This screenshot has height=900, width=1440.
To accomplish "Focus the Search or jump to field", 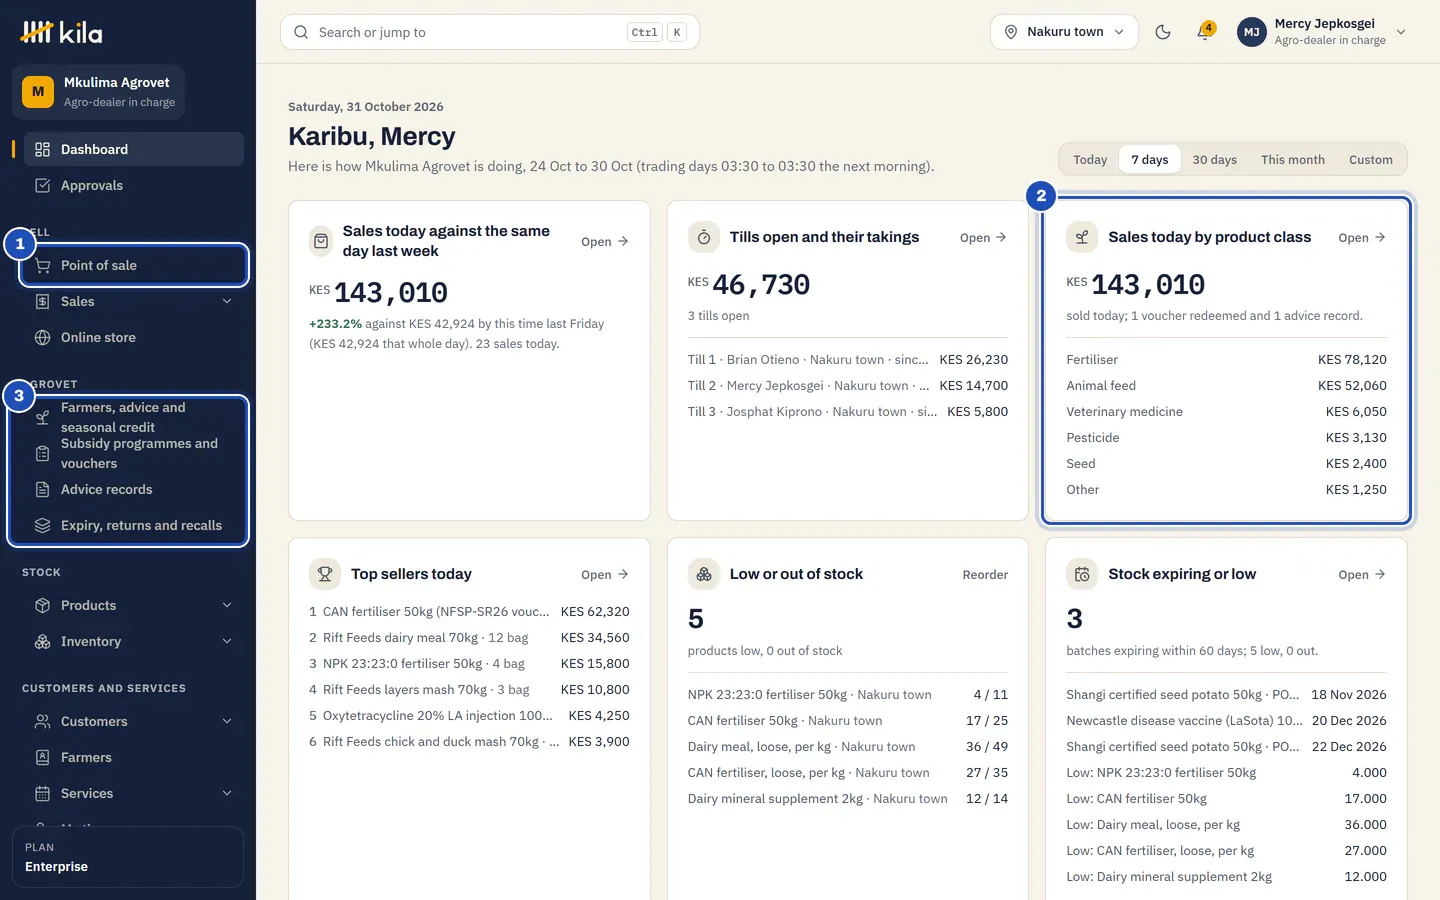I will click(x=490, y=32).
